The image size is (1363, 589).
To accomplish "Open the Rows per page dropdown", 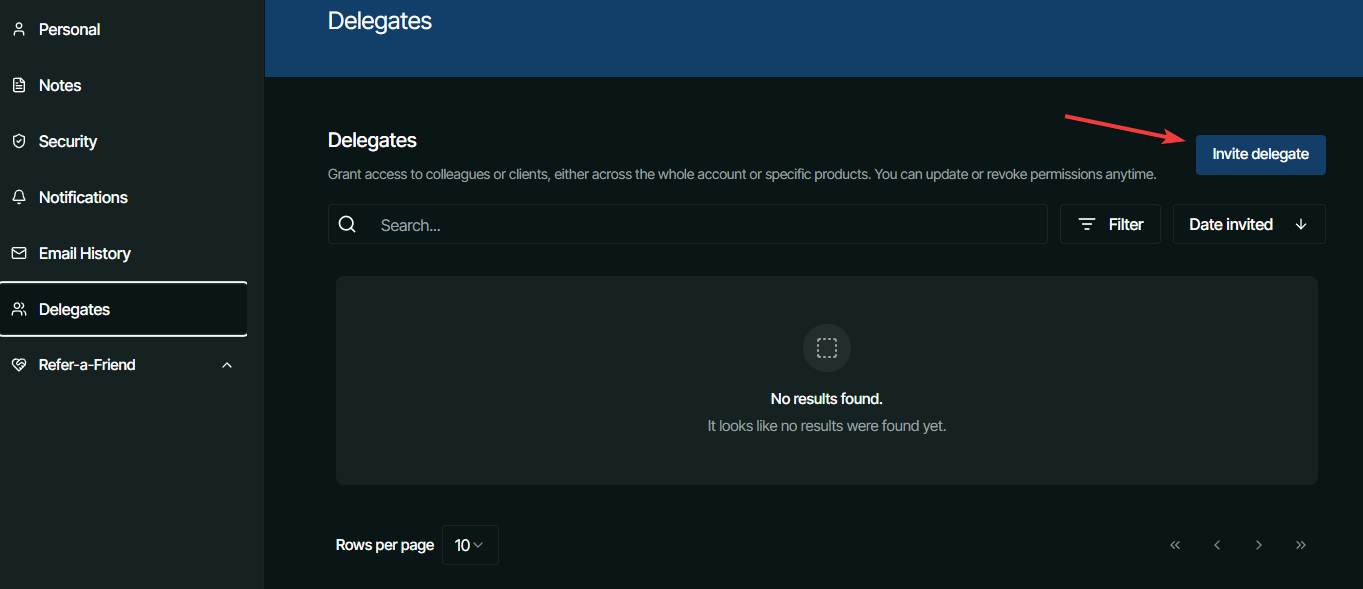I will point(469,544).
